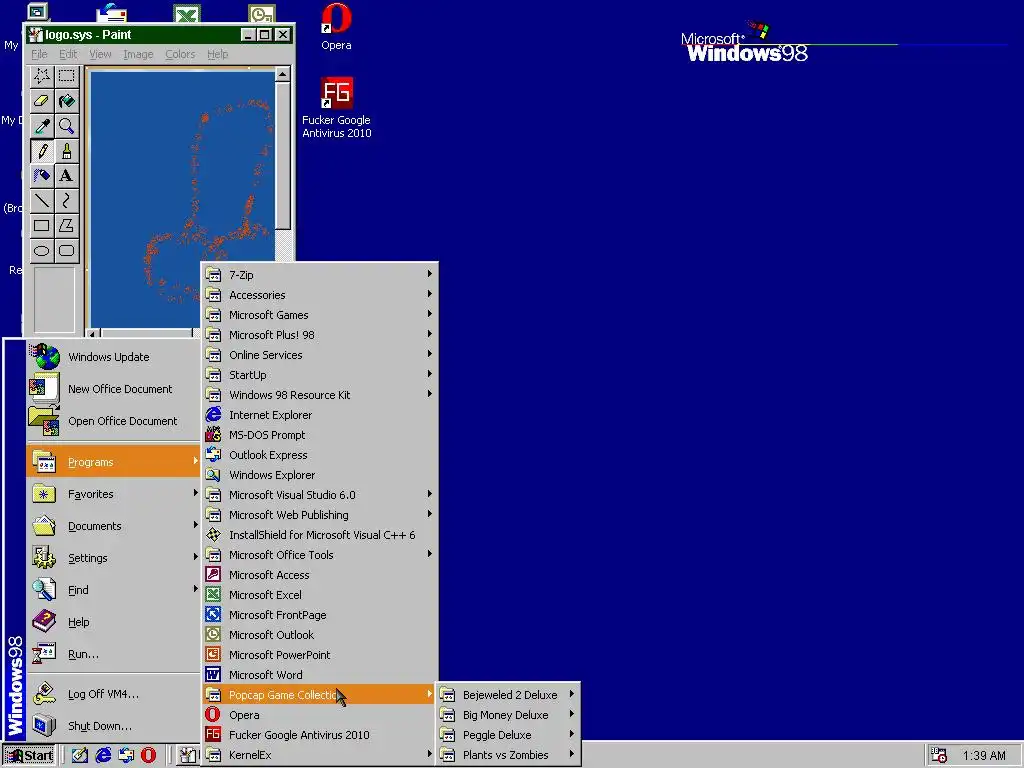Select the Polygon shape tool
The height and width of the screenshot is (768, 1024).
[x=67, y=225]
